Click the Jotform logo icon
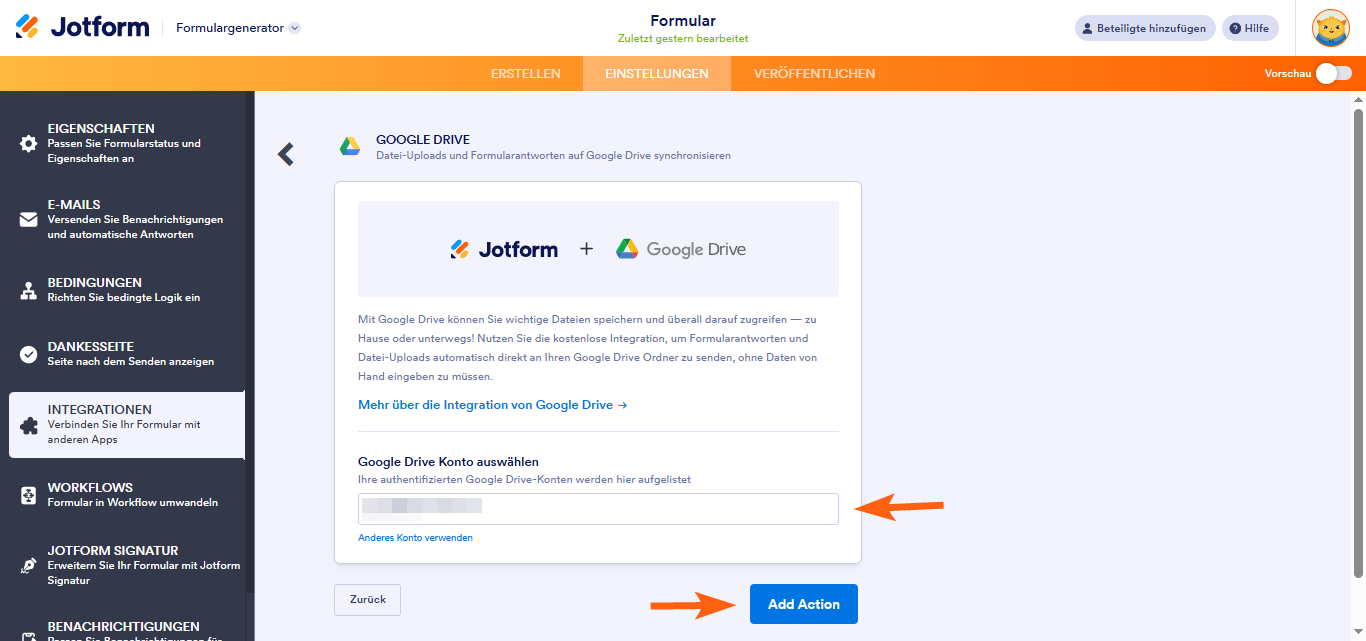This screenshot has width=1366, height=641. [x=27, y=27]
